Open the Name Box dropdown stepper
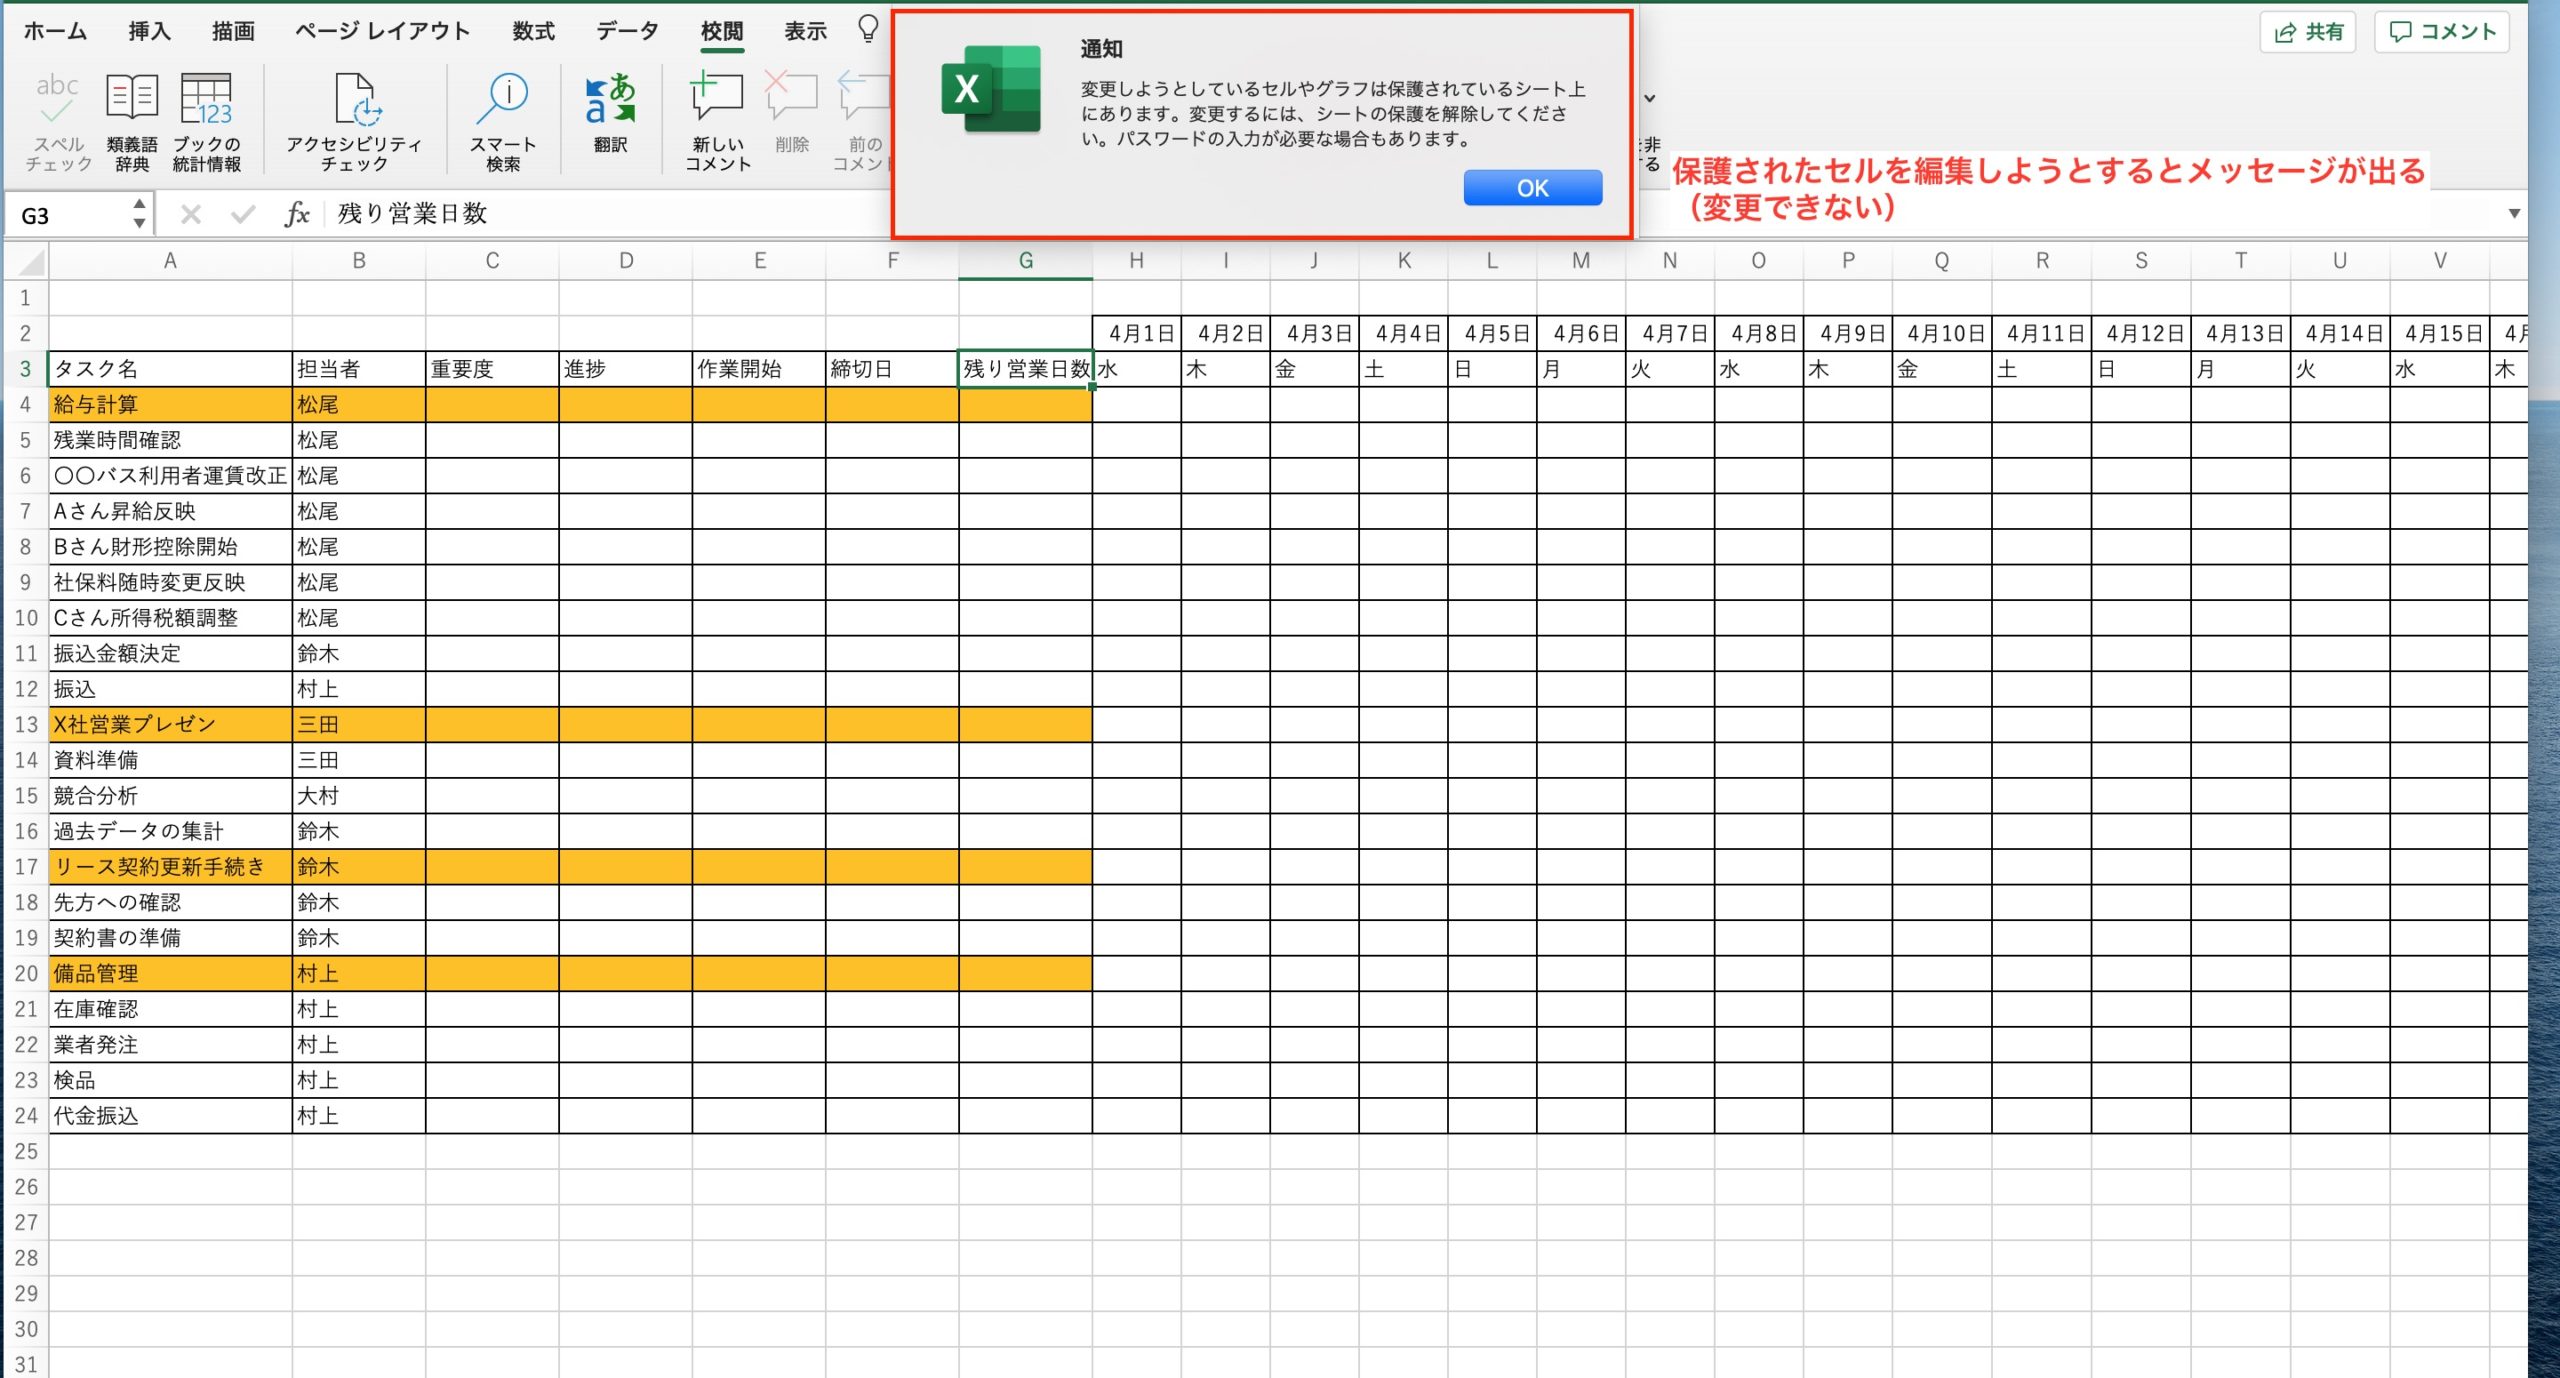Viewport: 2560px width, 1378px height. (139, 214)
